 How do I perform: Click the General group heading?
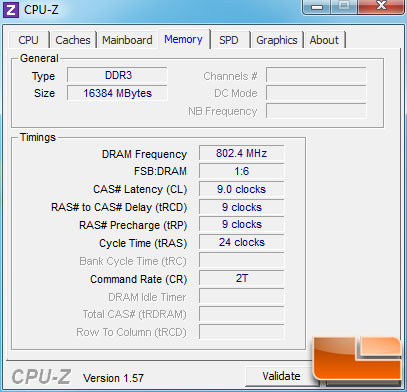pyautogui.click(x=39, y=58)
